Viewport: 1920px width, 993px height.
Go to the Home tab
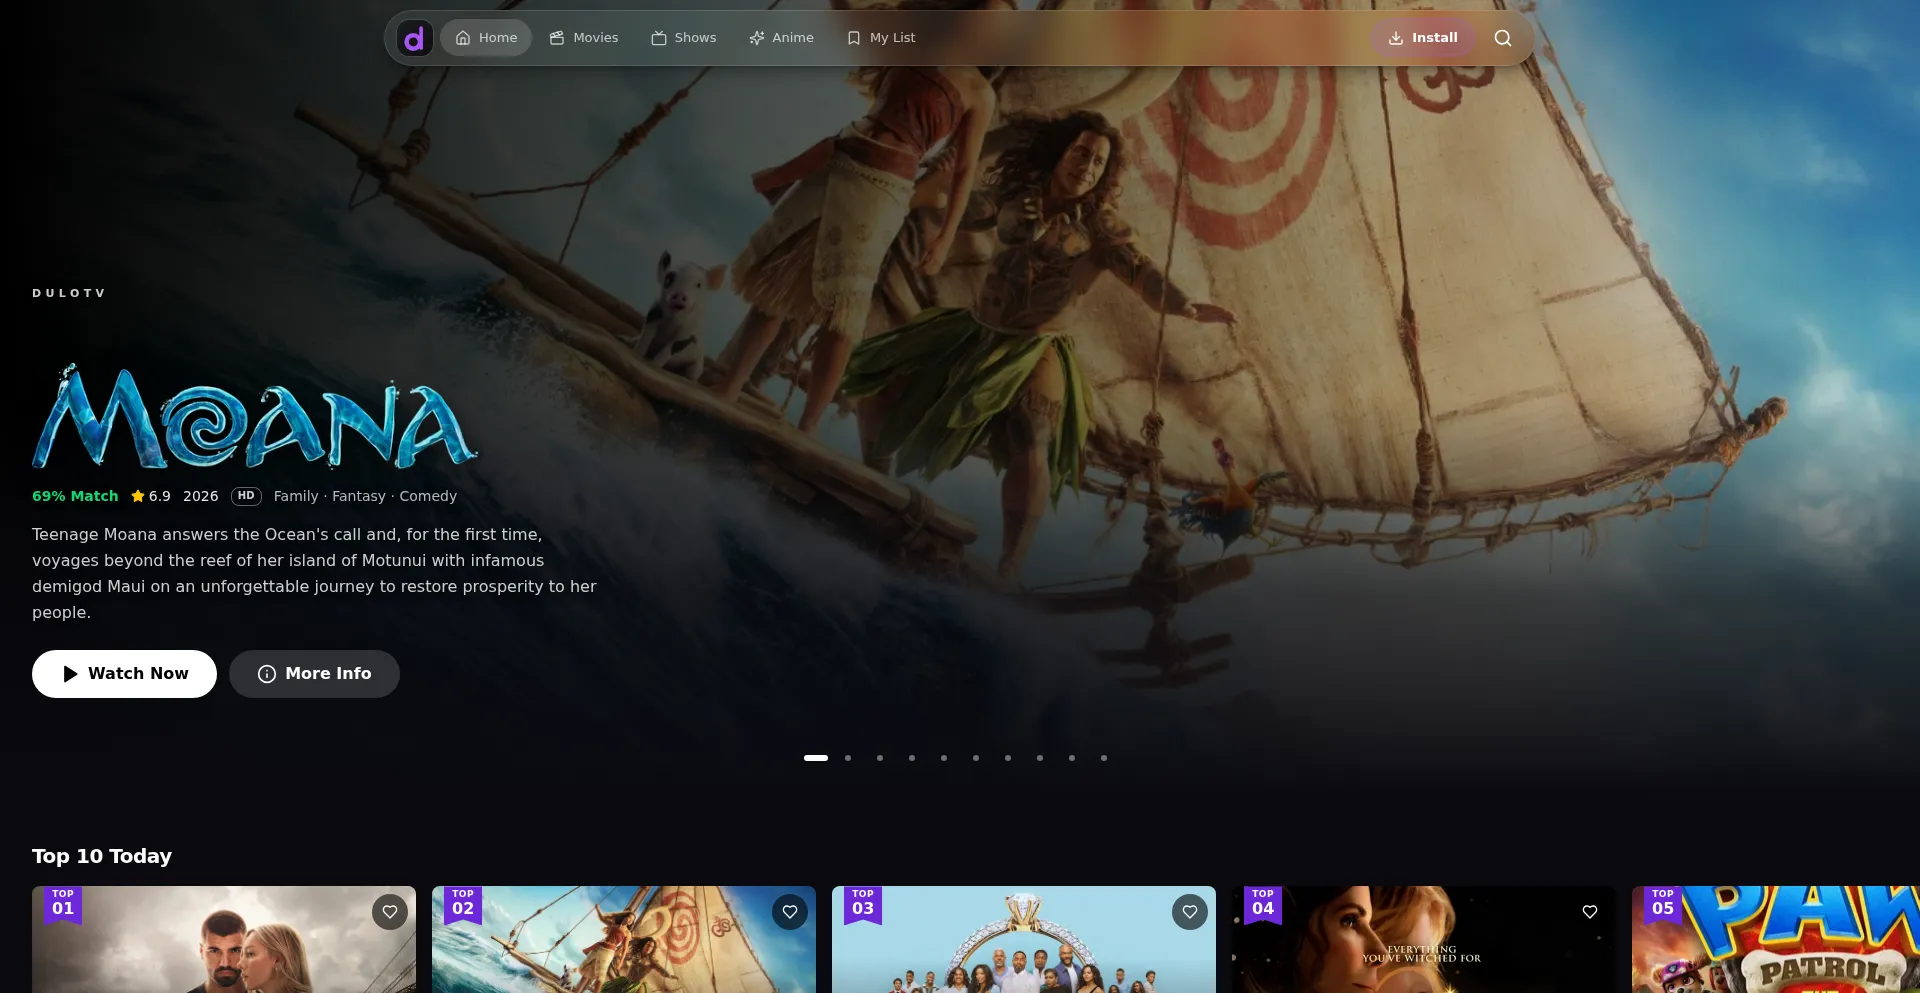(x=486, y=38)
